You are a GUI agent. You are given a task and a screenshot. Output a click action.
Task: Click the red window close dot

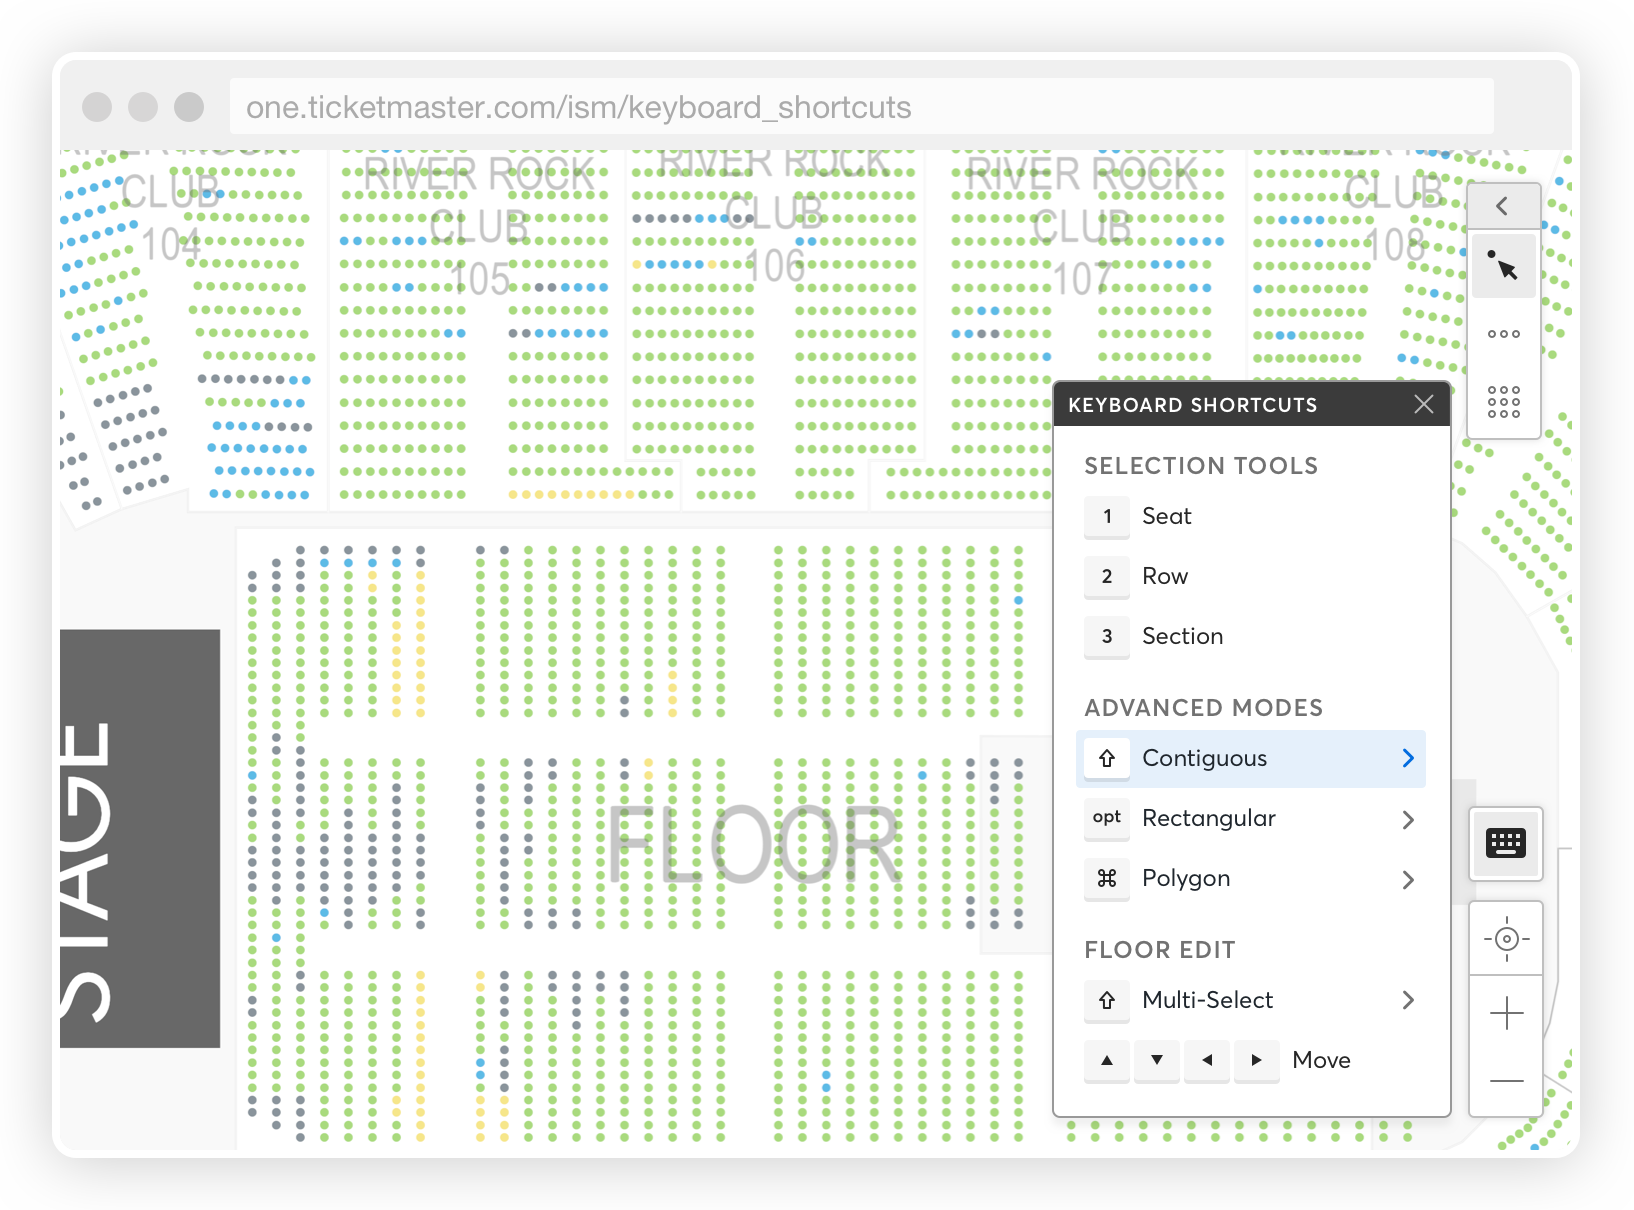(x=97, y=107)
